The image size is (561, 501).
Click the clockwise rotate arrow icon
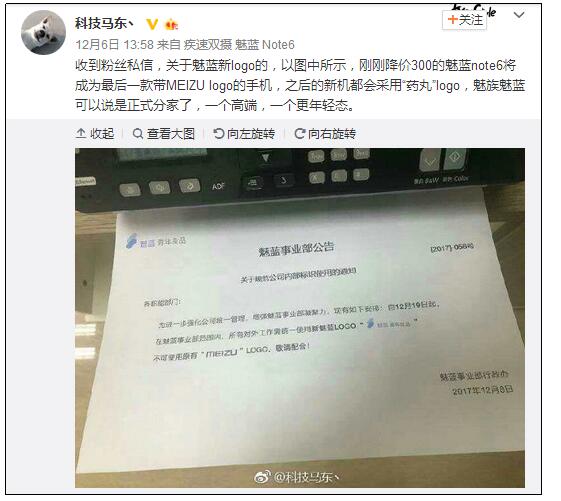(299, 133)
